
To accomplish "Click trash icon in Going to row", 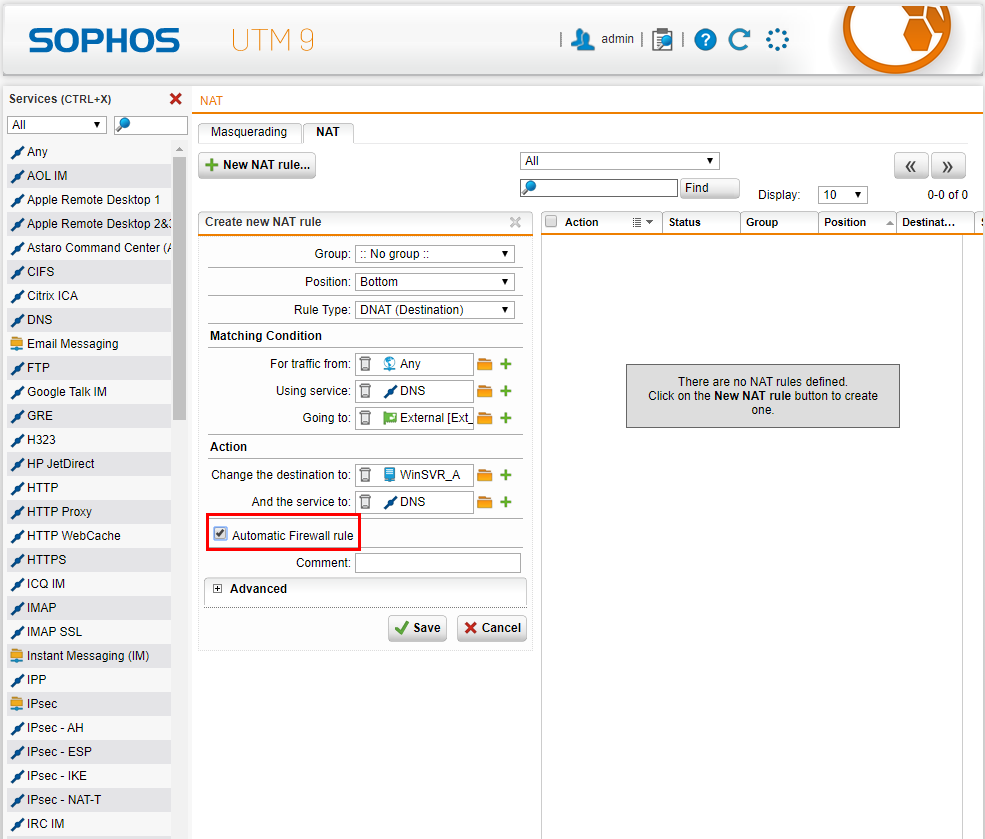I will [366, 418].
